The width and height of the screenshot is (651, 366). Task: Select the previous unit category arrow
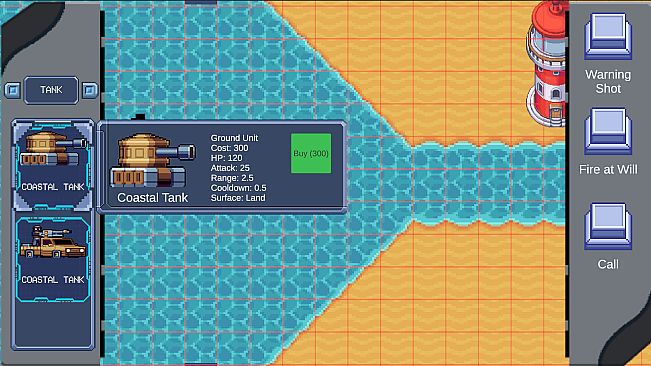tap(12, 90)
